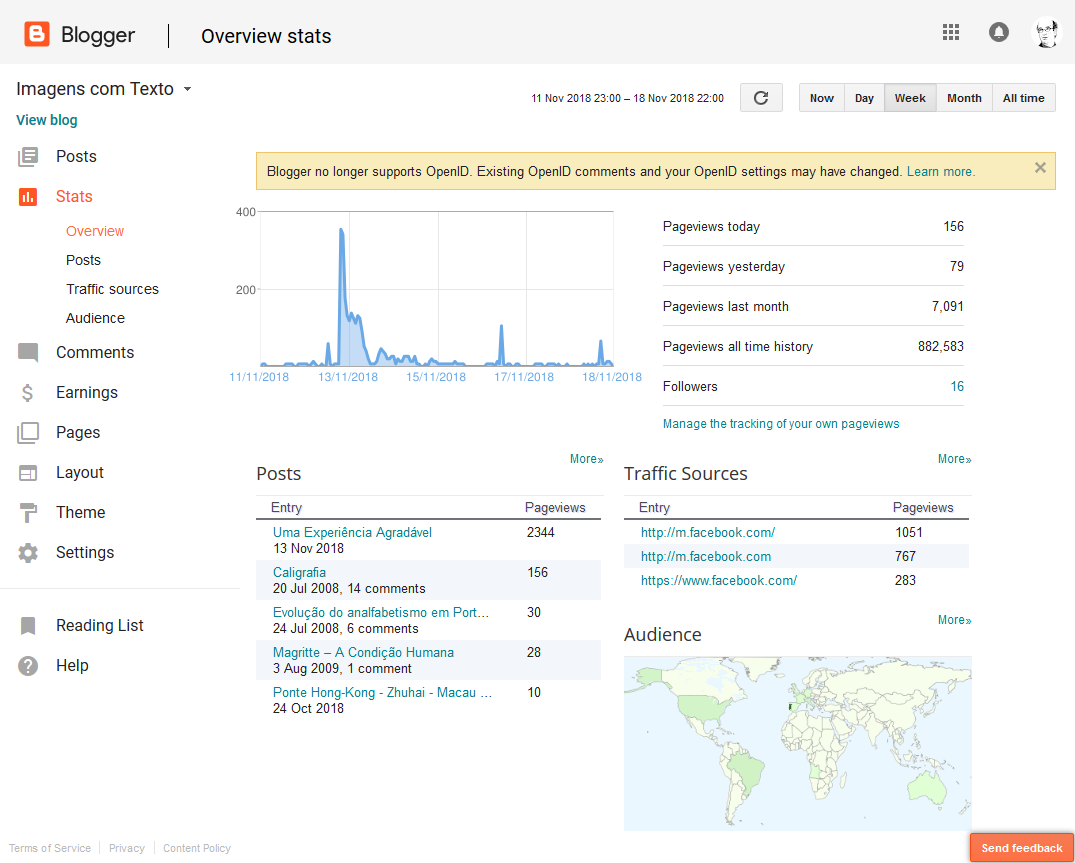Click the Theme paint roller icon
1075x863 pixels.
click(x=28, y=513)
